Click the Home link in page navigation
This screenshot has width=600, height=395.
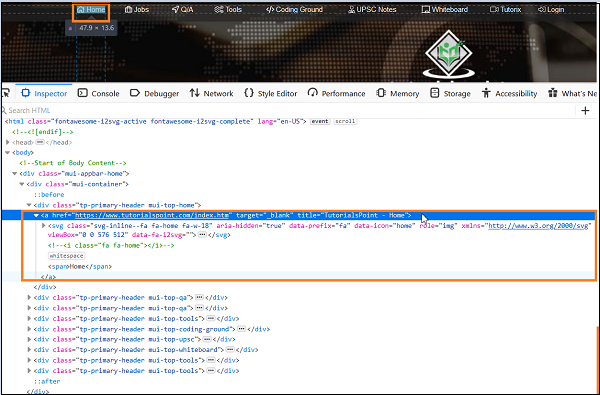(91, 10)
